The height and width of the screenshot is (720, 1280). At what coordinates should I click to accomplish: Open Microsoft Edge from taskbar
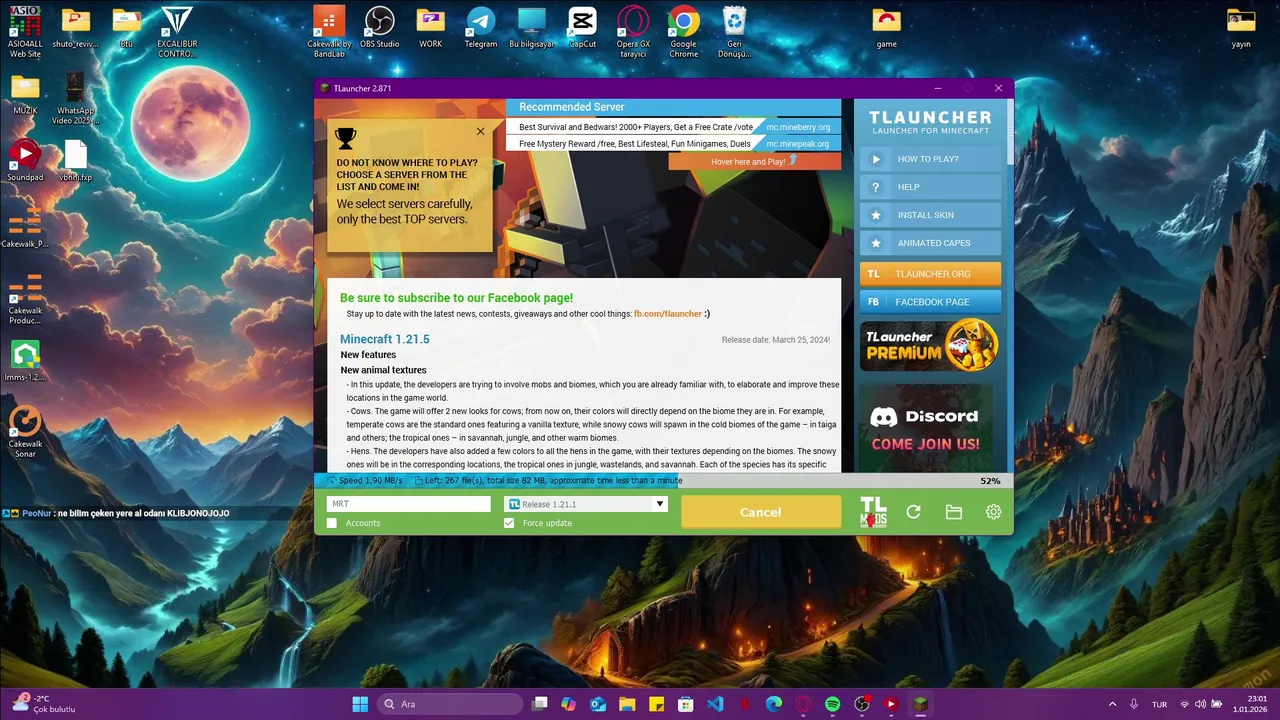[x=774, y=704]
